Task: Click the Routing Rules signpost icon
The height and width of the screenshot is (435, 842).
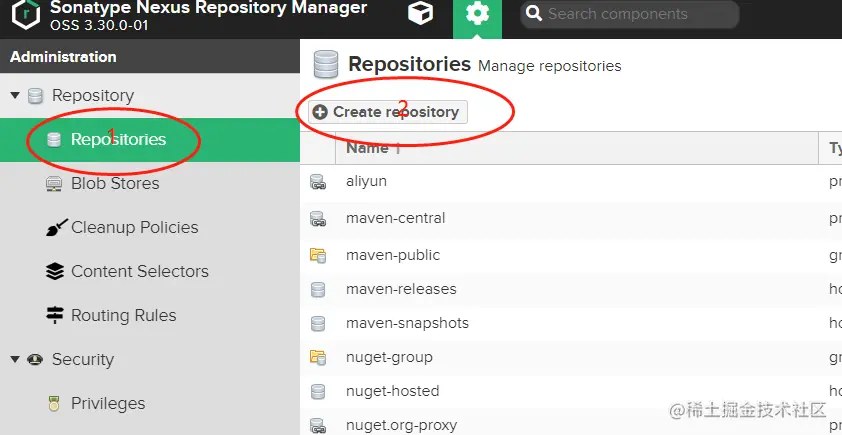Action: tap(55, 315)
